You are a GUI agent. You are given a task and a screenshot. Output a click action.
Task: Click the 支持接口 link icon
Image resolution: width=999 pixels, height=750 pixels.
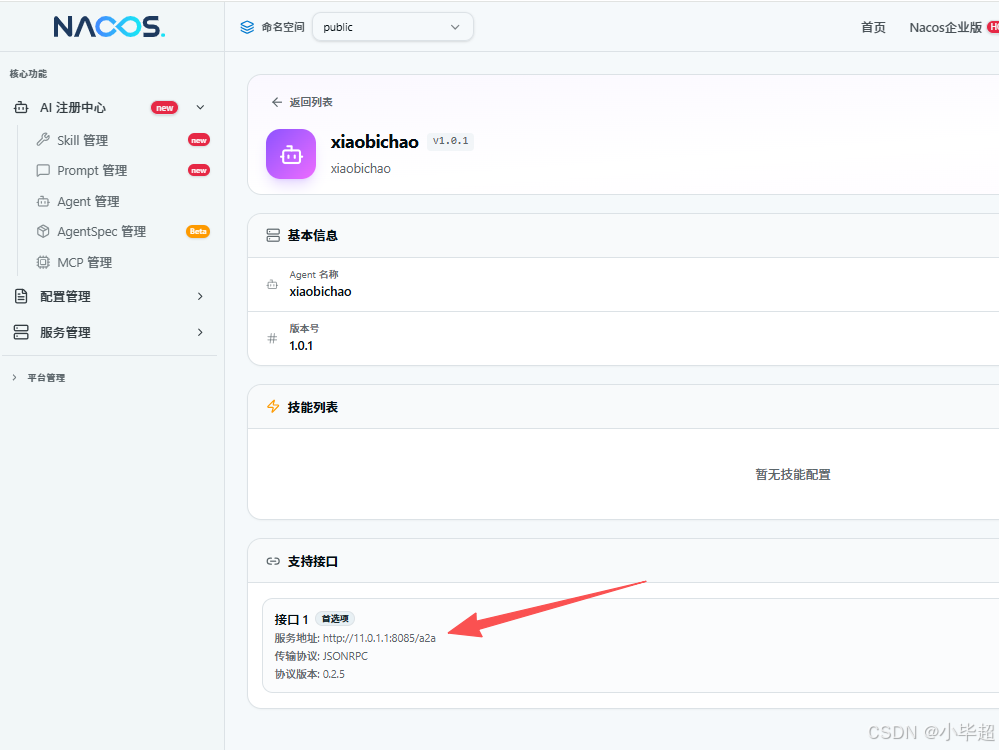273,561
